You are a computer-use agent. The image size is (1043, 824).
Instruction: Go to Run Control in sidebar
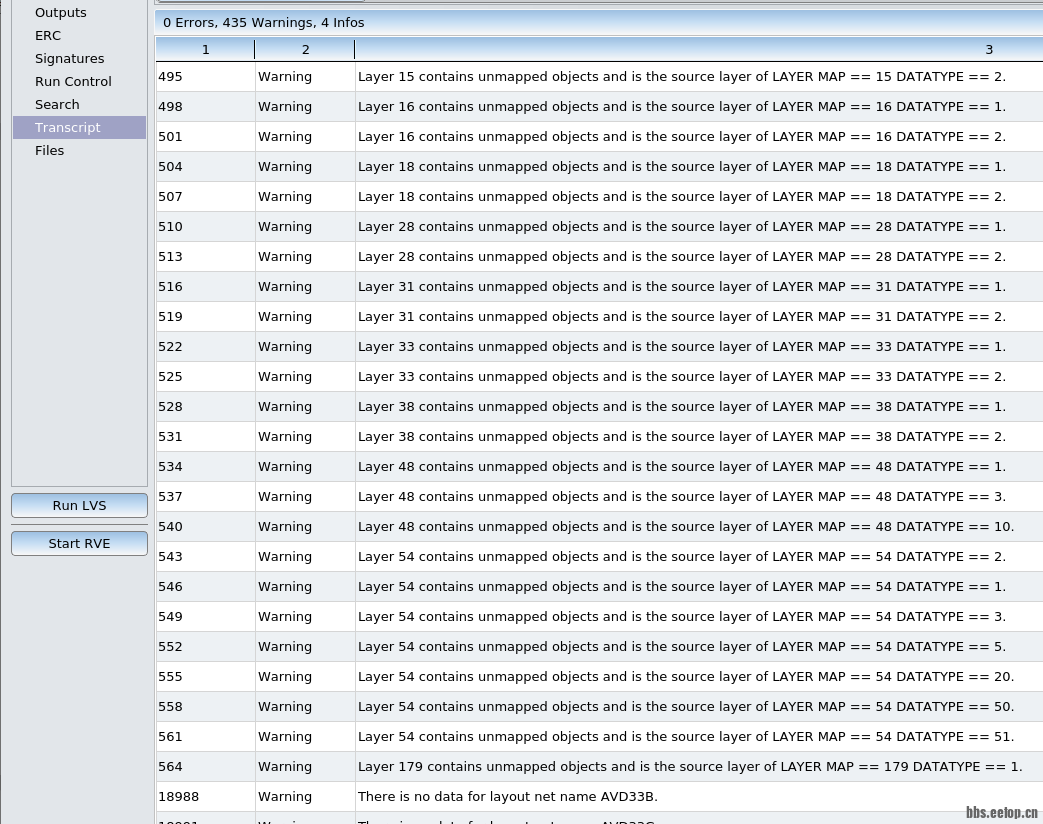click(73, 82)
